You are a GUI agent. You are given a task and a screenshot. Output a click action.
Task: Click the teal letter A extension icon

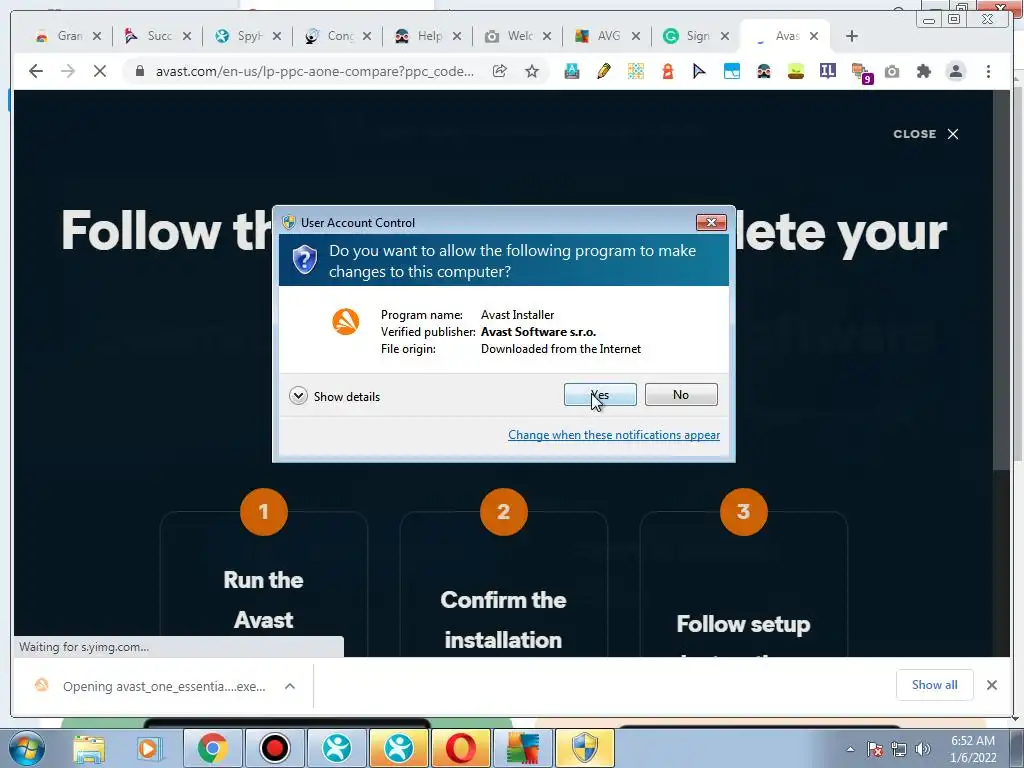(571, 71)
